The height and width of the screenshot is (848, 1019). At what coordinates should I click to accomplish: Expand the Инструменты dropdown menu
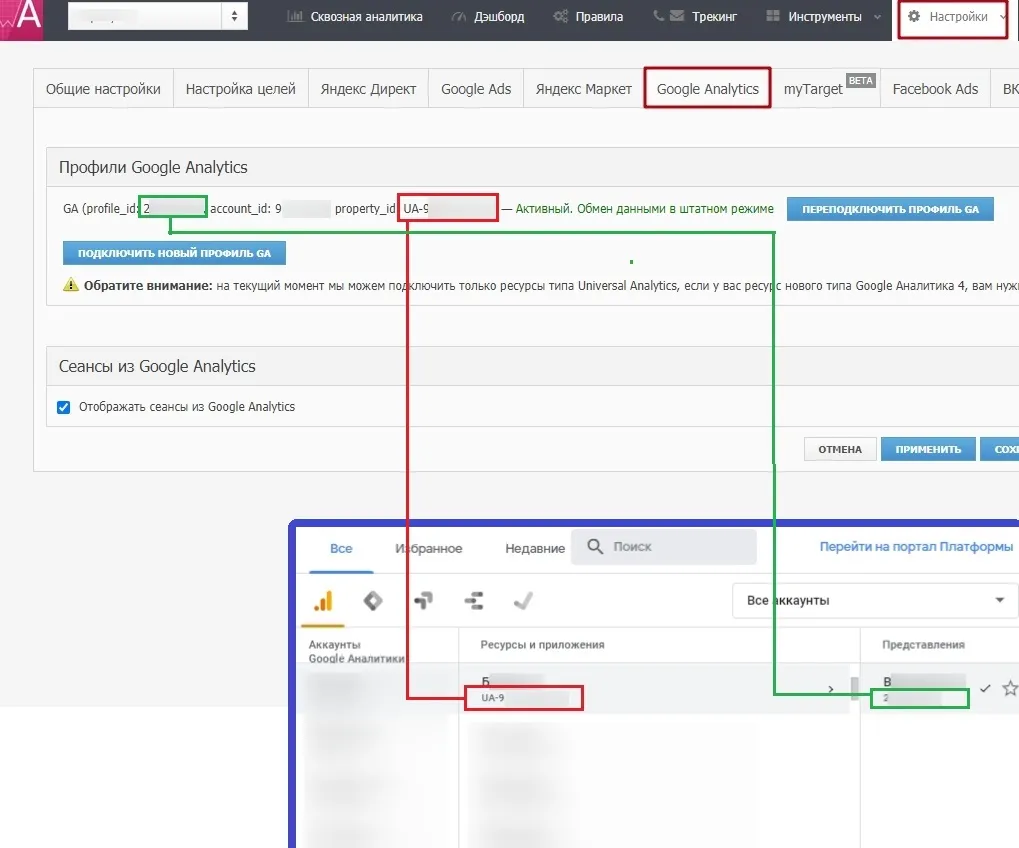coord(823,17)
